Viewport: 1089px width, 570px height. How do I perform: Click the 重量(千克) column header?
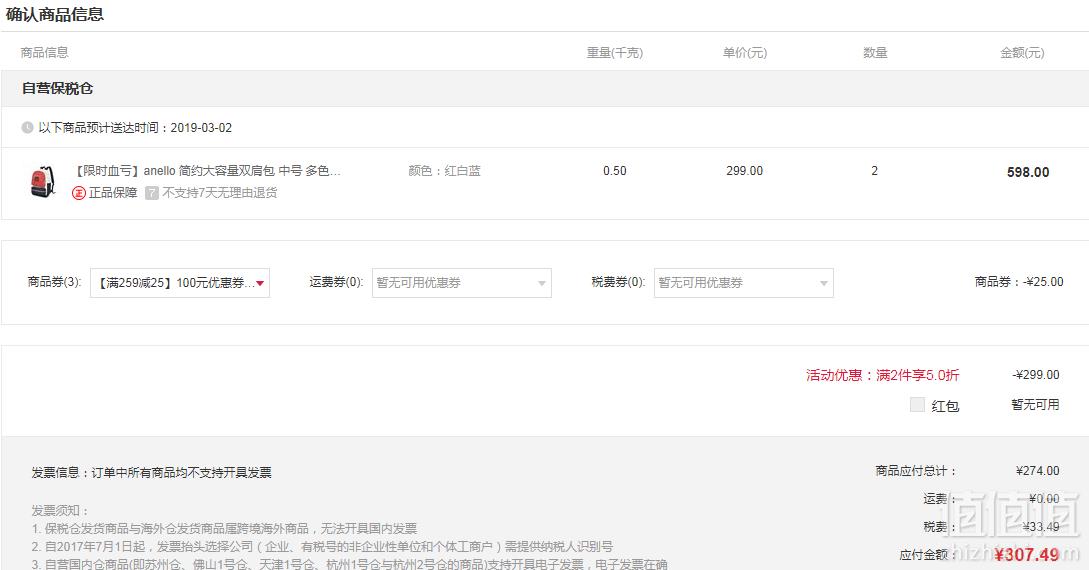(x=615, y=53)
